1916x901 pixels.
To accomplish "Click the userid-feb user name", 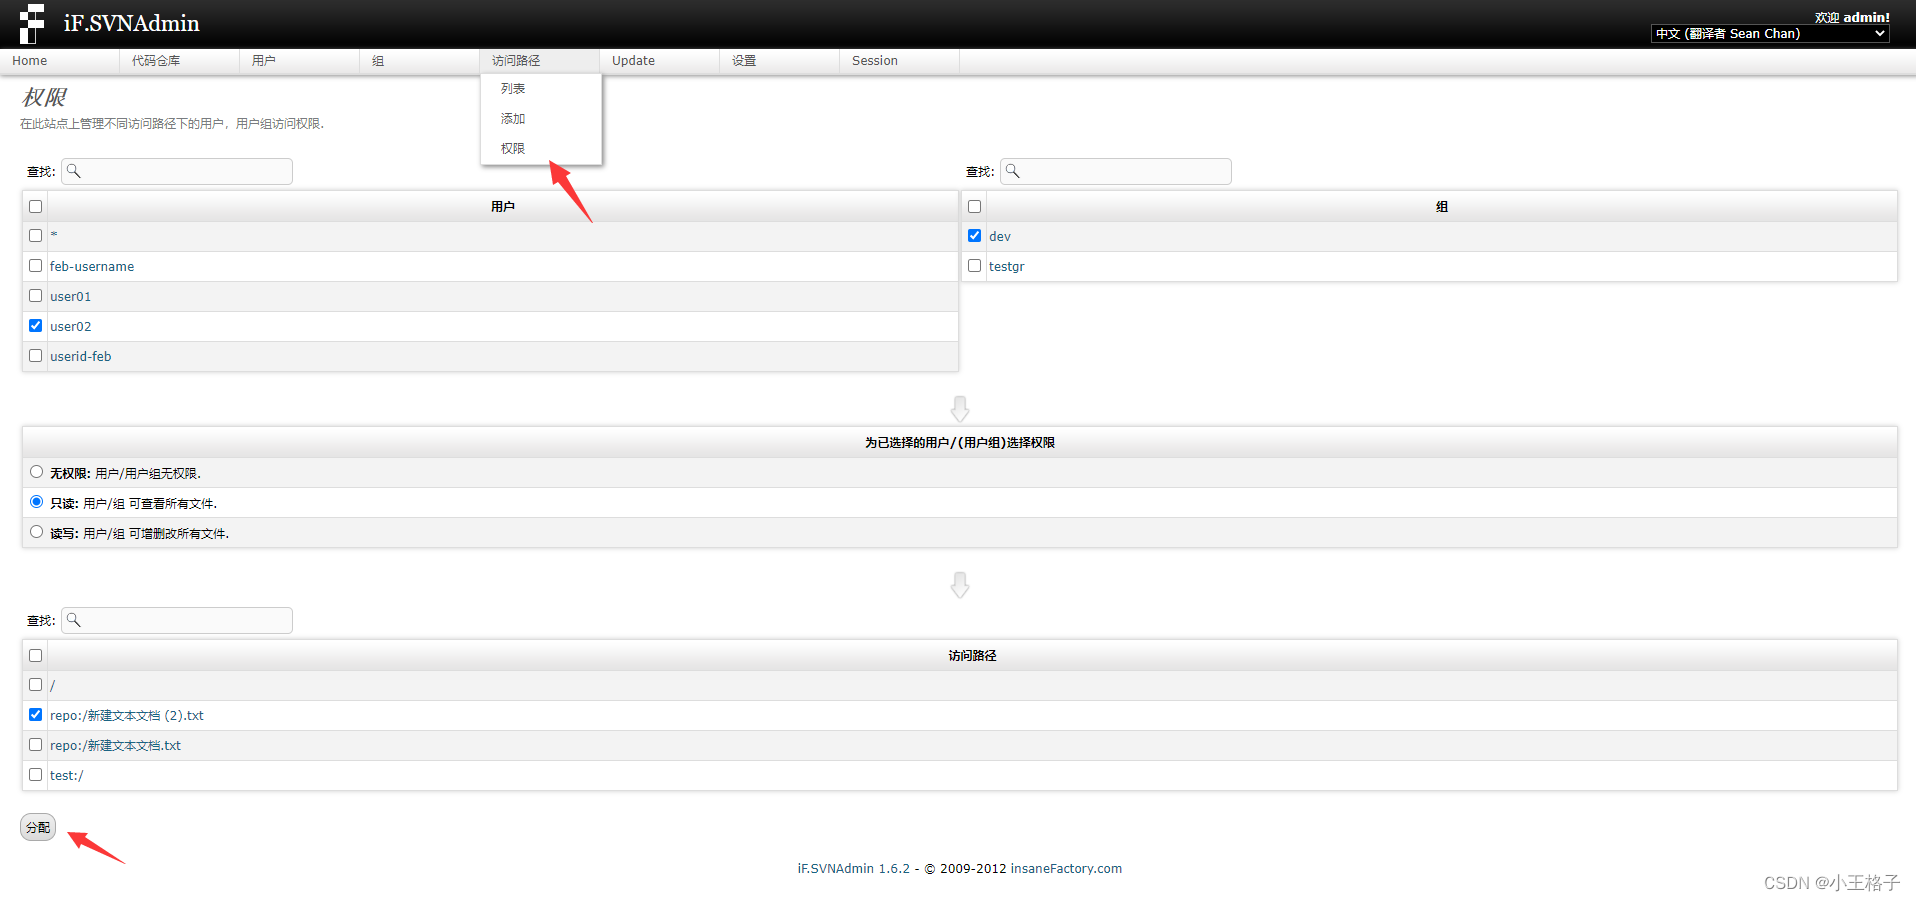I will click(81, 357).
